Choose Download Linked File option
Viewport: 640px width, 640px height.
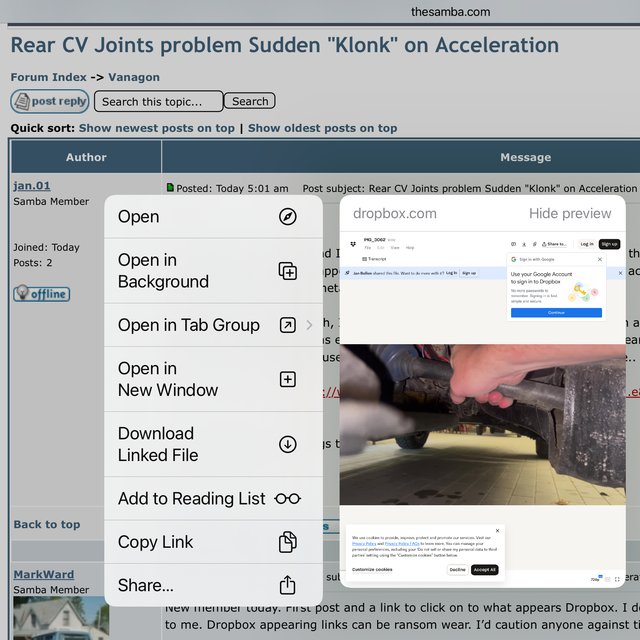[x=213, y=444]
